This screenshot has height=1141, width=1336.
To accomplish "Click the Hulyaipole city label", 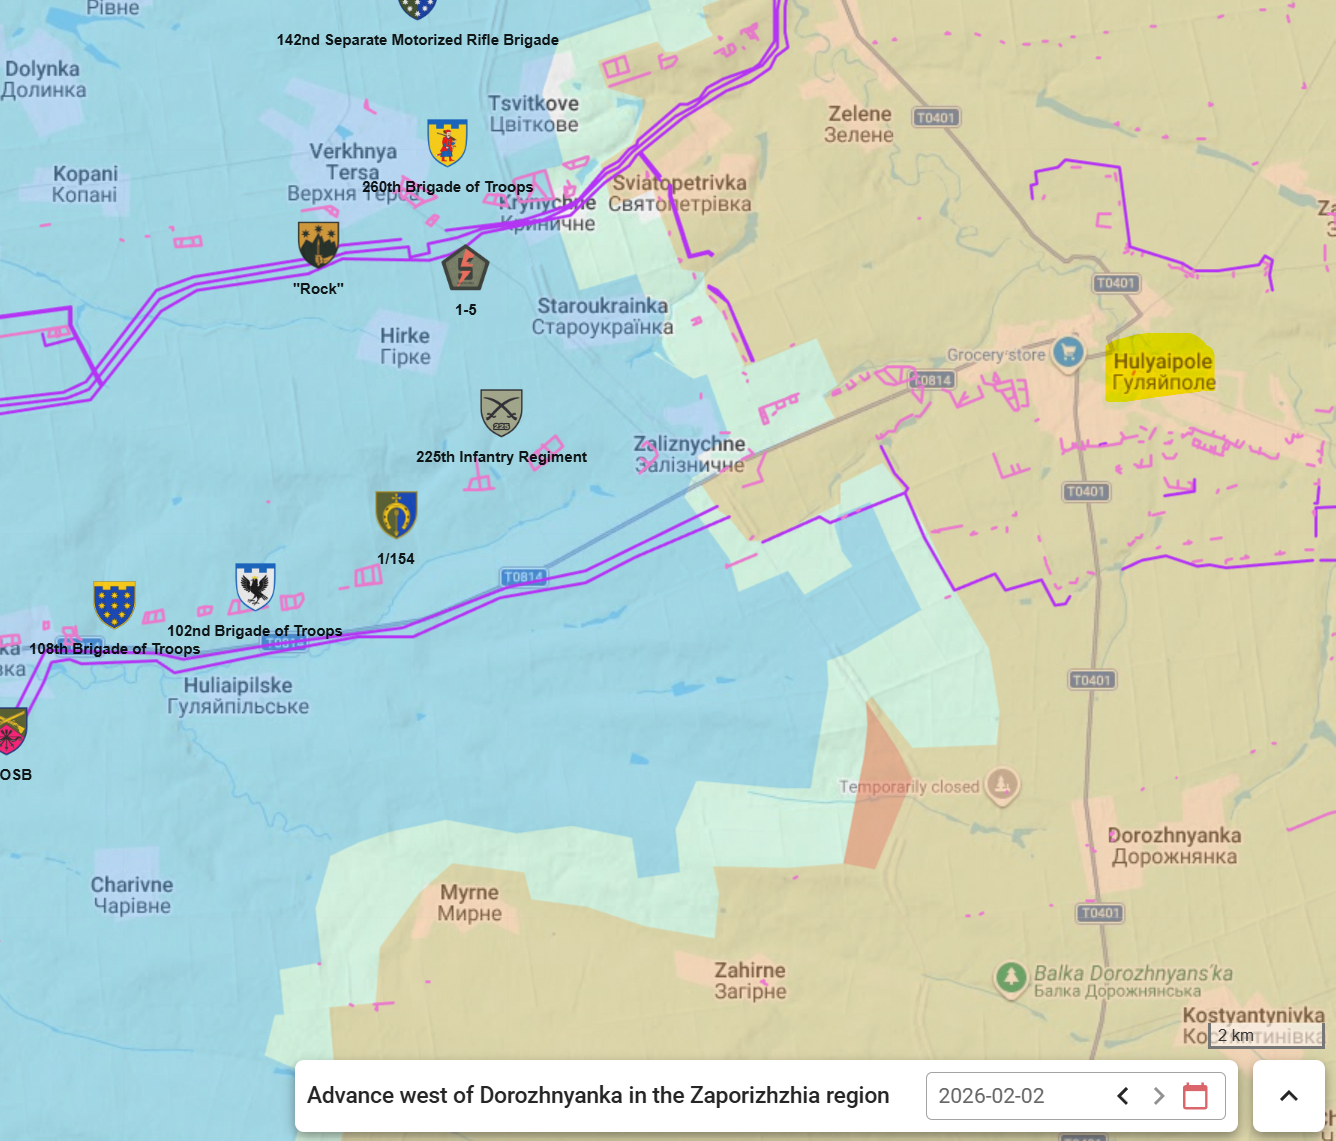I will pyautogui.click(x=1163, y=371).
